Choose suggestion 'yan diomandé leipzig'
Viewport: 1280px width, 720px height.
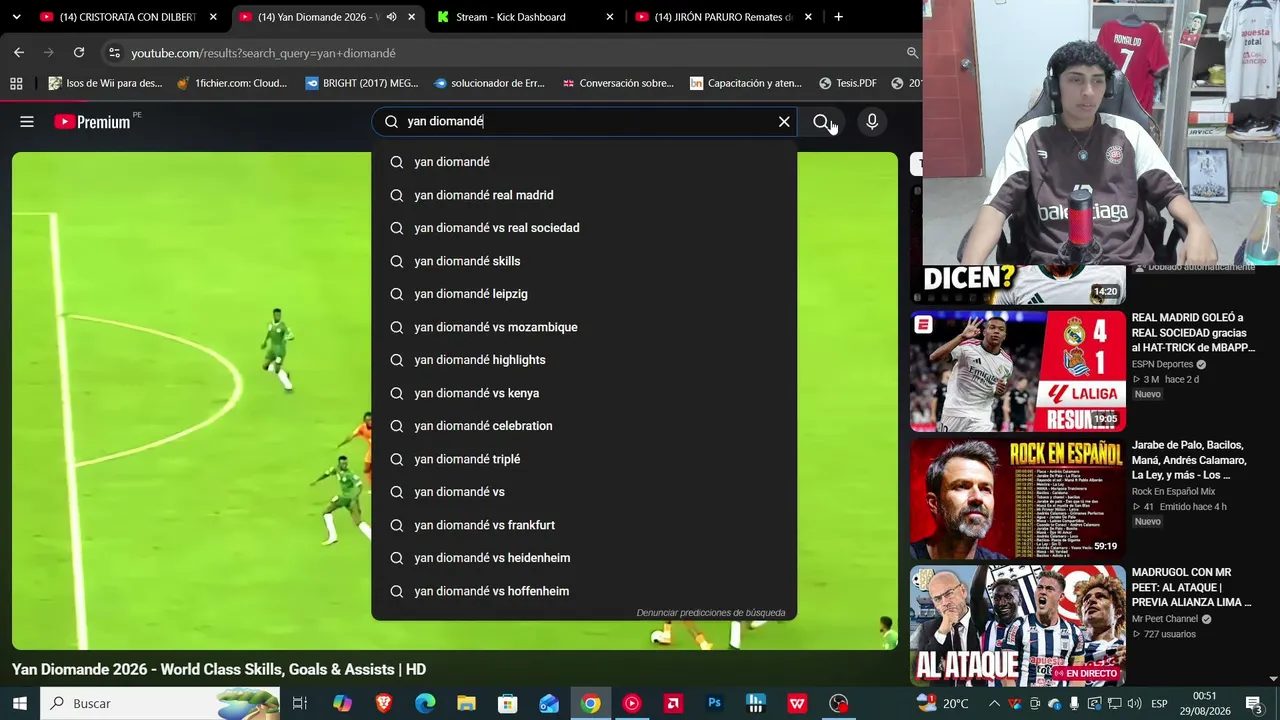[x=584, y=294]
